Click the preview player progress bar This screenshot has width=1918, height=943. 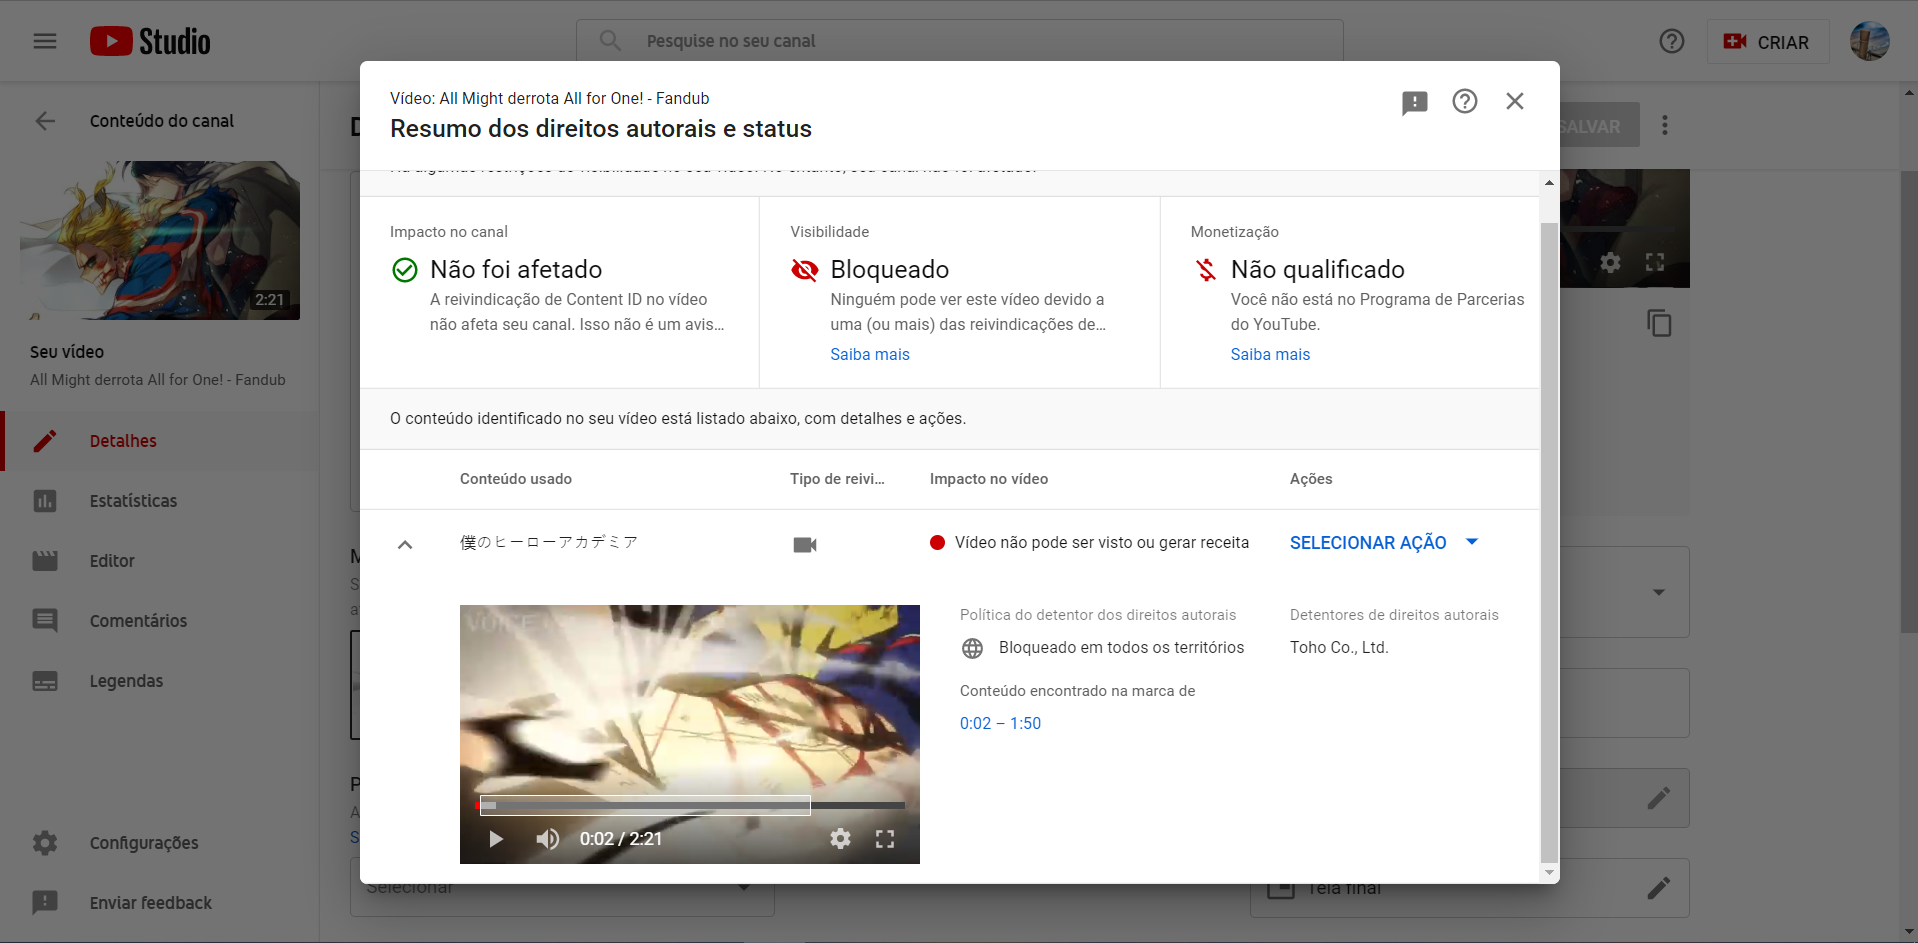point(690,805)
